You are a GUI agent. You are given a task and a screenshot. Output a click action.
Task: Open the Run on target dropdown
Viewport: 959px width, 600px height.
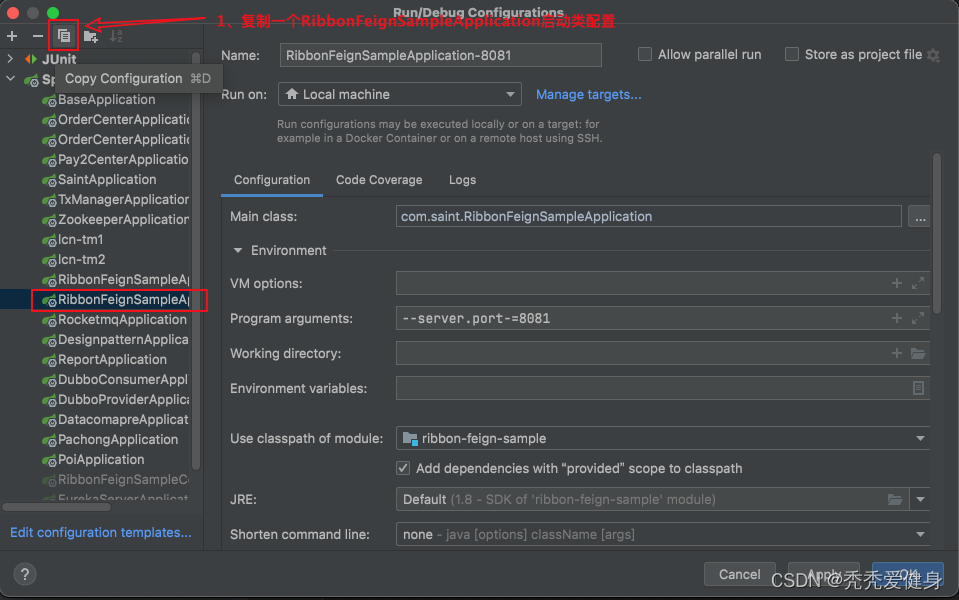pyautogui.click(x=399, y=94)
